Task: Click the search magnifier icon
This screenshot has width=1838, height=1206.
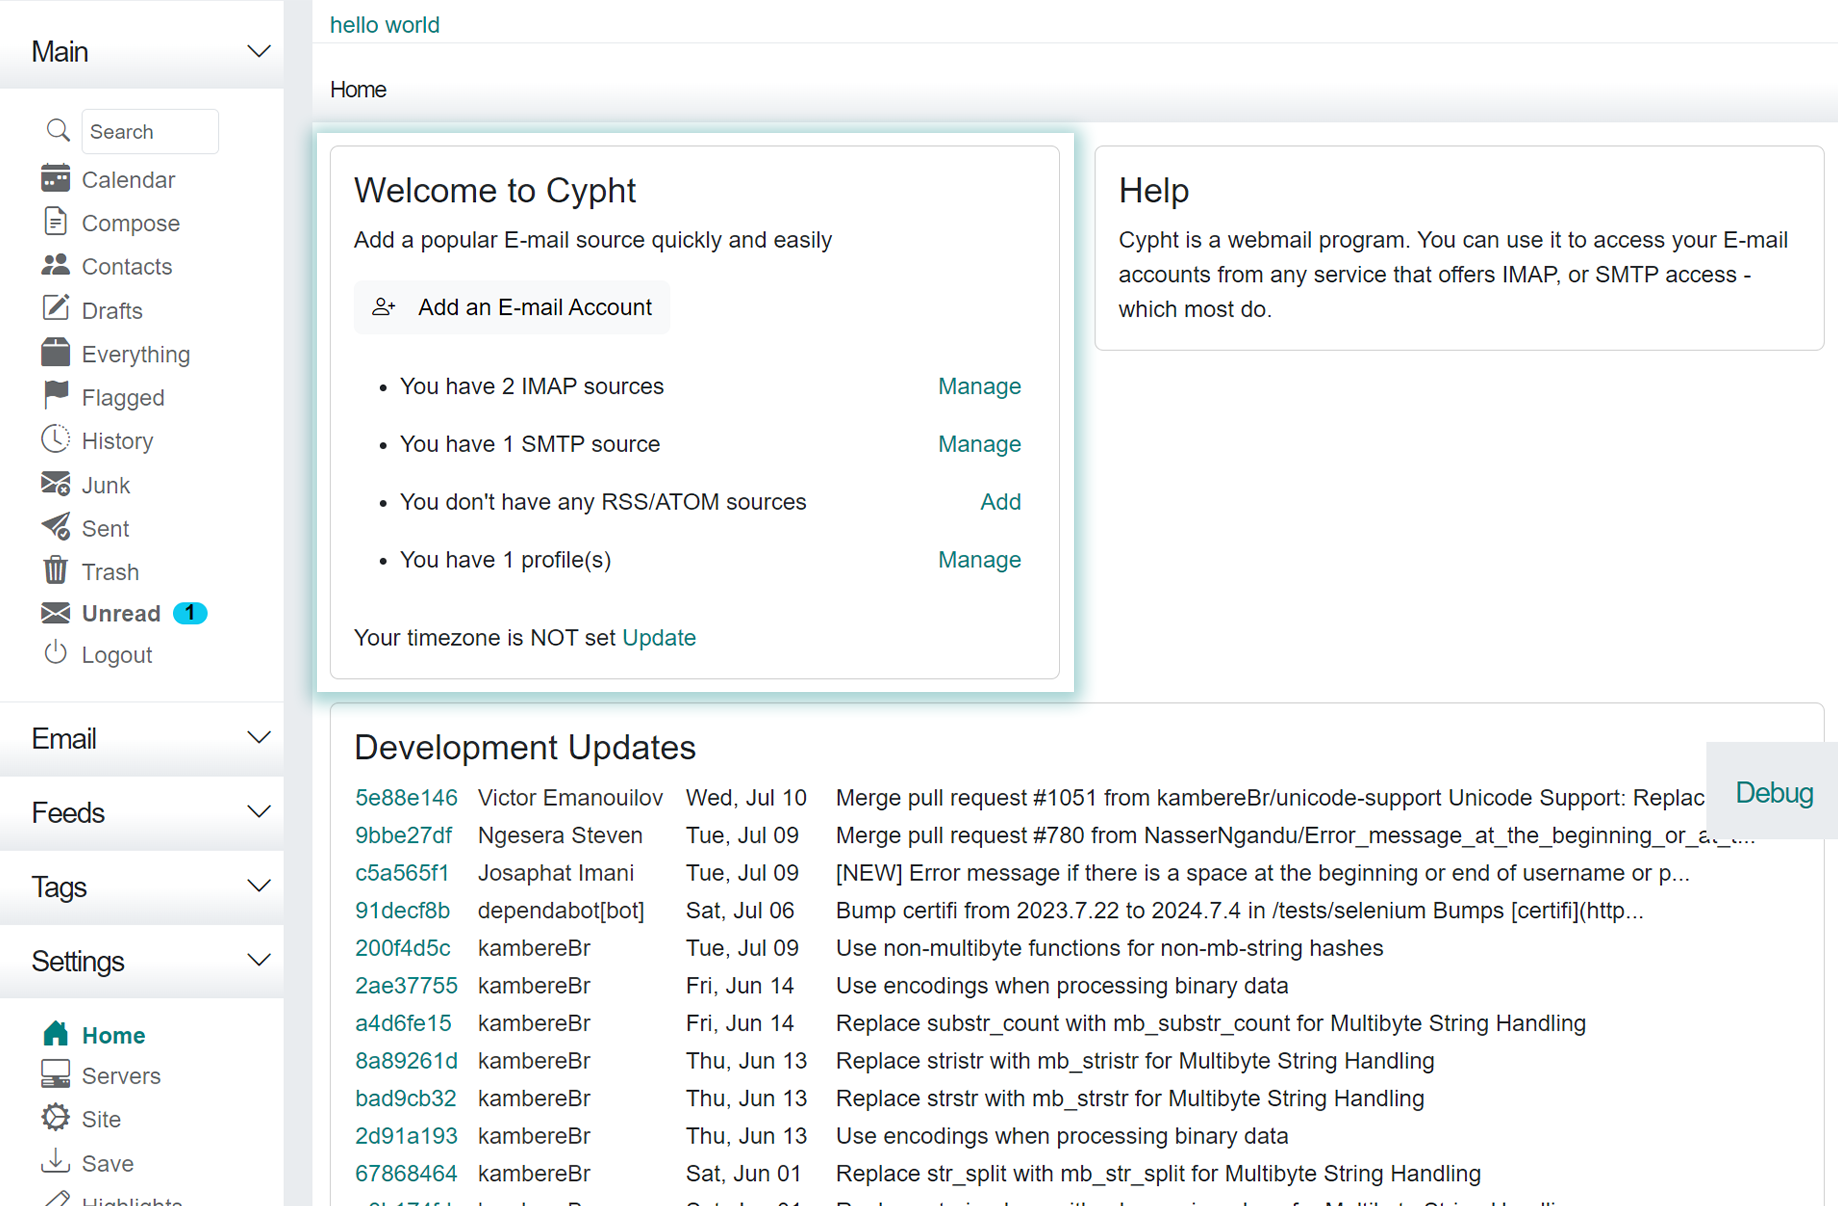Action: (x=58, y=131)
